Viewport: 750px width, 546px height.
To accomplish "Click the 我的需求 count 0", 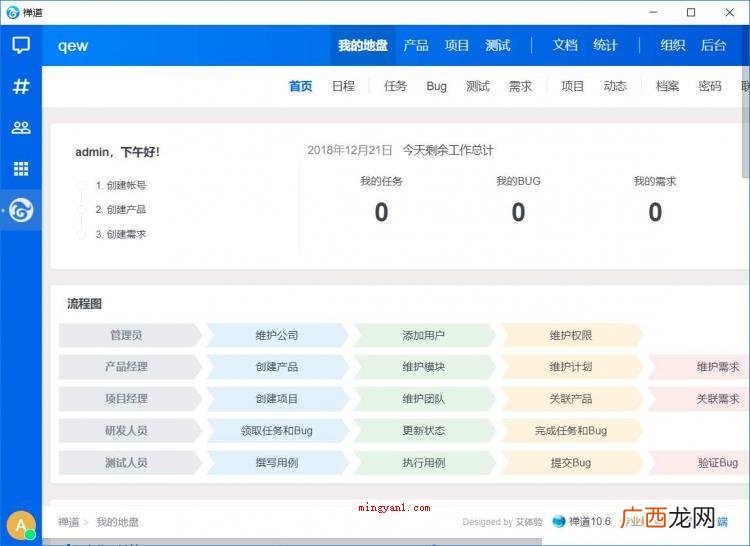I will pos(655,212).
